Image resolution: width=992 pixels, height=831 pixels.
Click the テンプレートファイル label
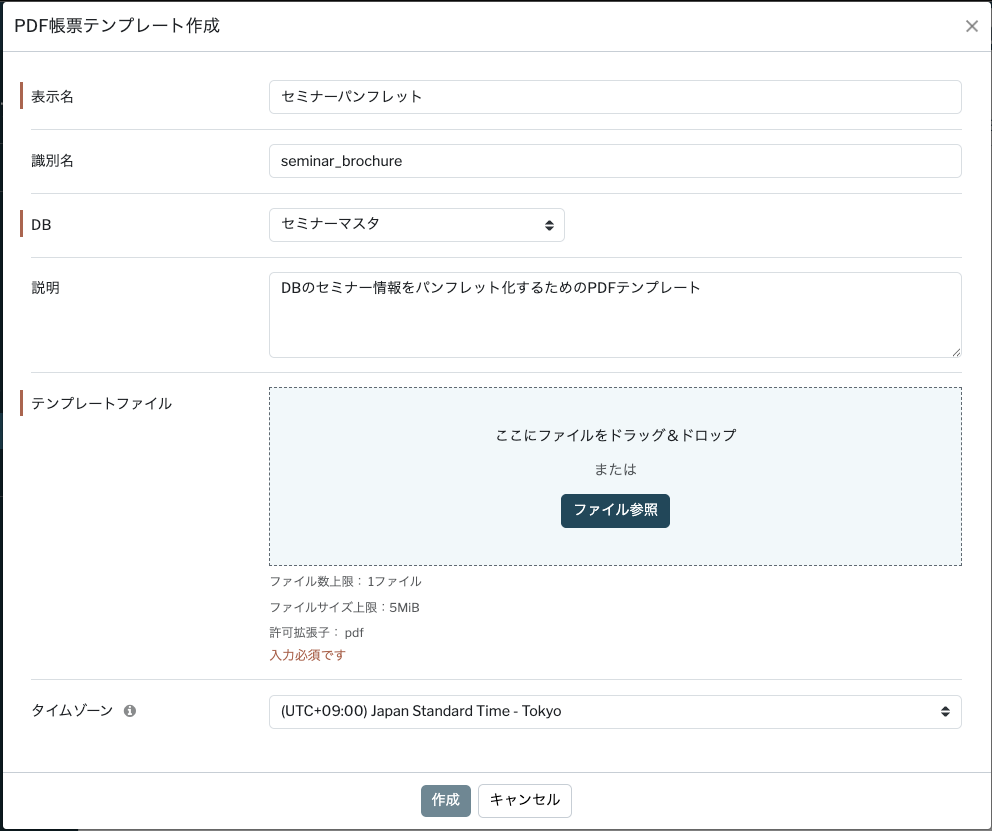(x=101, y=404)
